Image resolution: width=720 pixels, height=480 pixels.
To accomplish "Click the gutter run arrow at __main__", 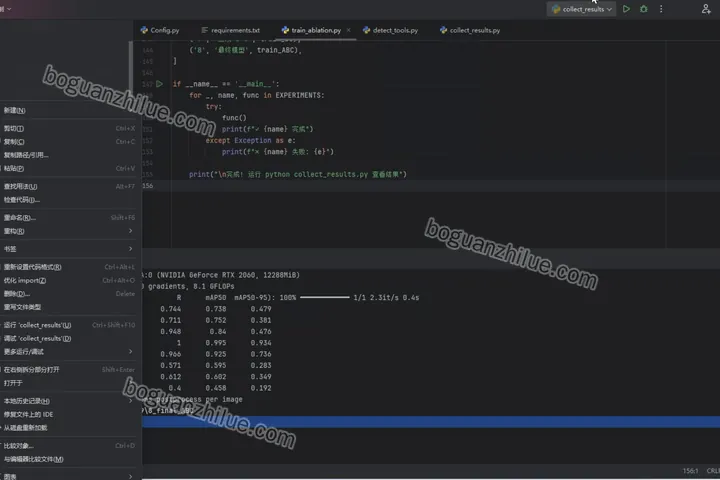I will 159,84.
